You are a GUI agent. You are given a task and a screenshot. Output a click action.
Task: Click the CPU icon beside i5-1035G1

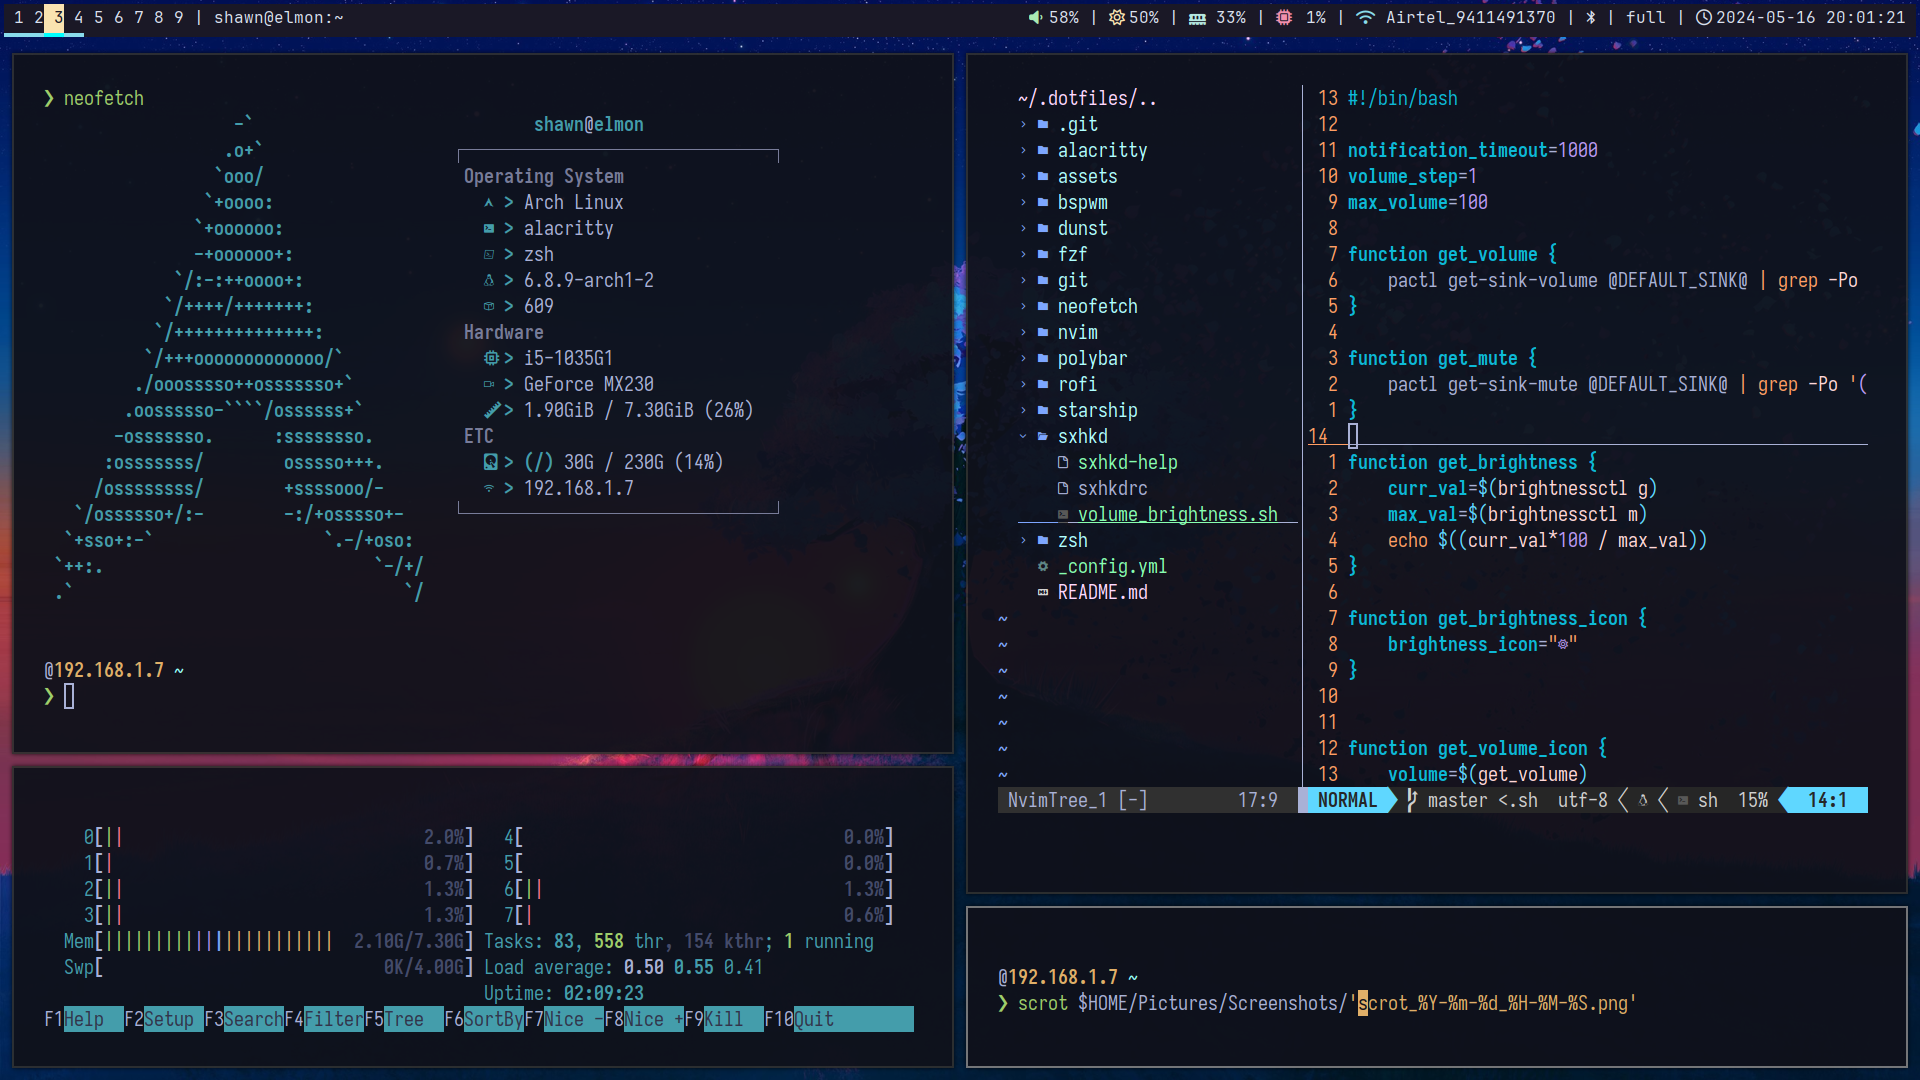tap(490, 358)
